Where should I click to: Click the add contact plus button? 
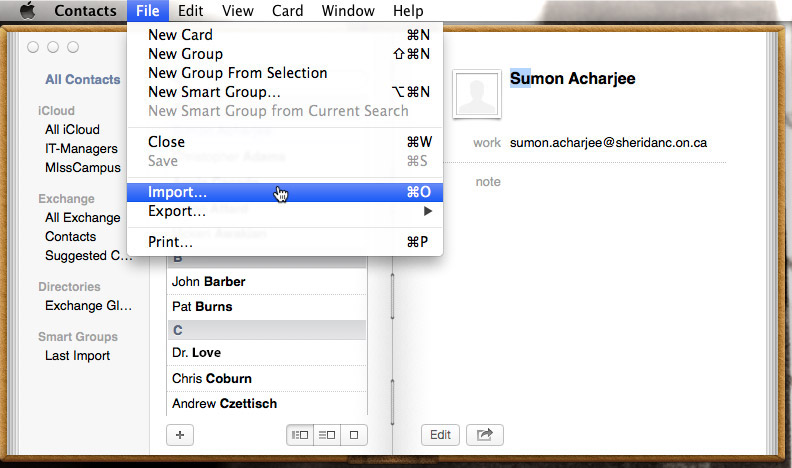(x=180, y=435)
